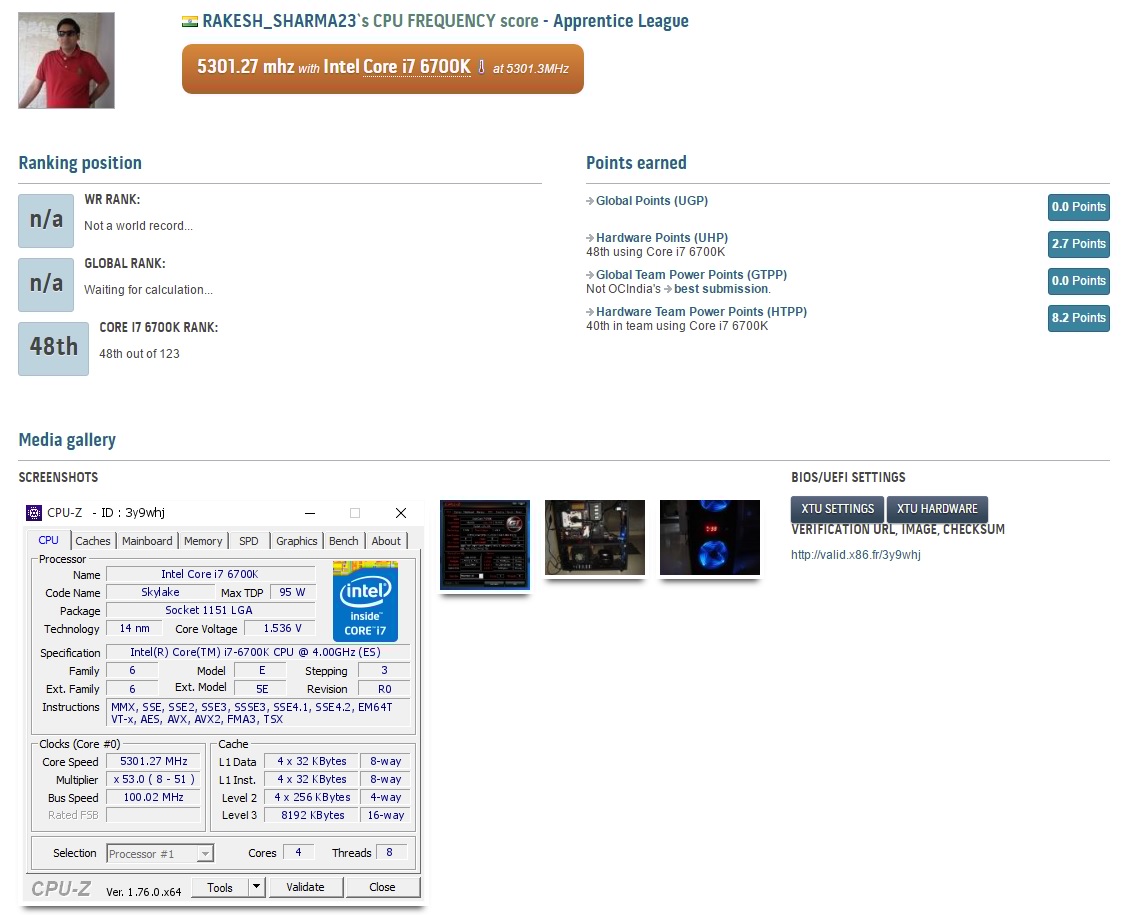Click the thermometer icon in the score banner
Screen dimensions: 1129x915
pos(482,68)
